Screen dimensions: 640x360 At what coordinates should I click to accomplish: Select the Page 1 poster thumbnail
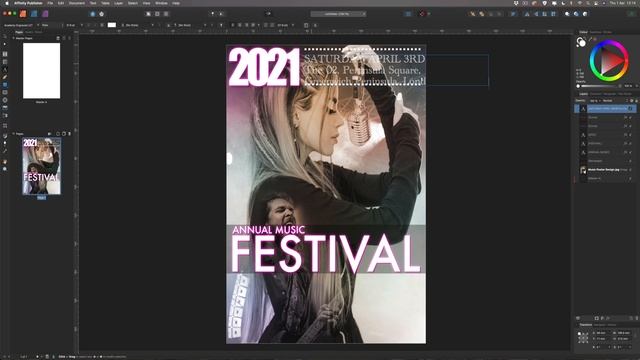pos(41,166)
